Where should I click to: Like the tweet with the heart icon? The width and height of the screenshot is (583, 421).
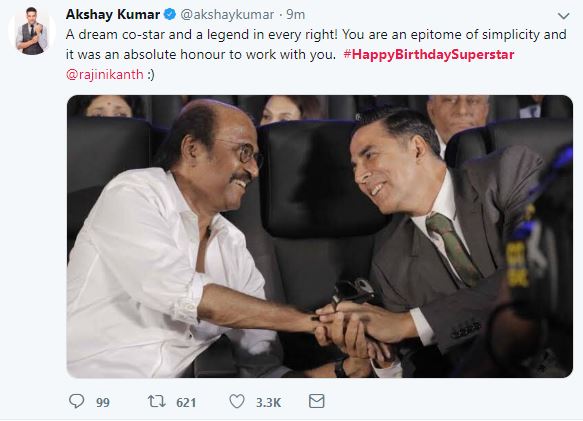tap(237, 401)
